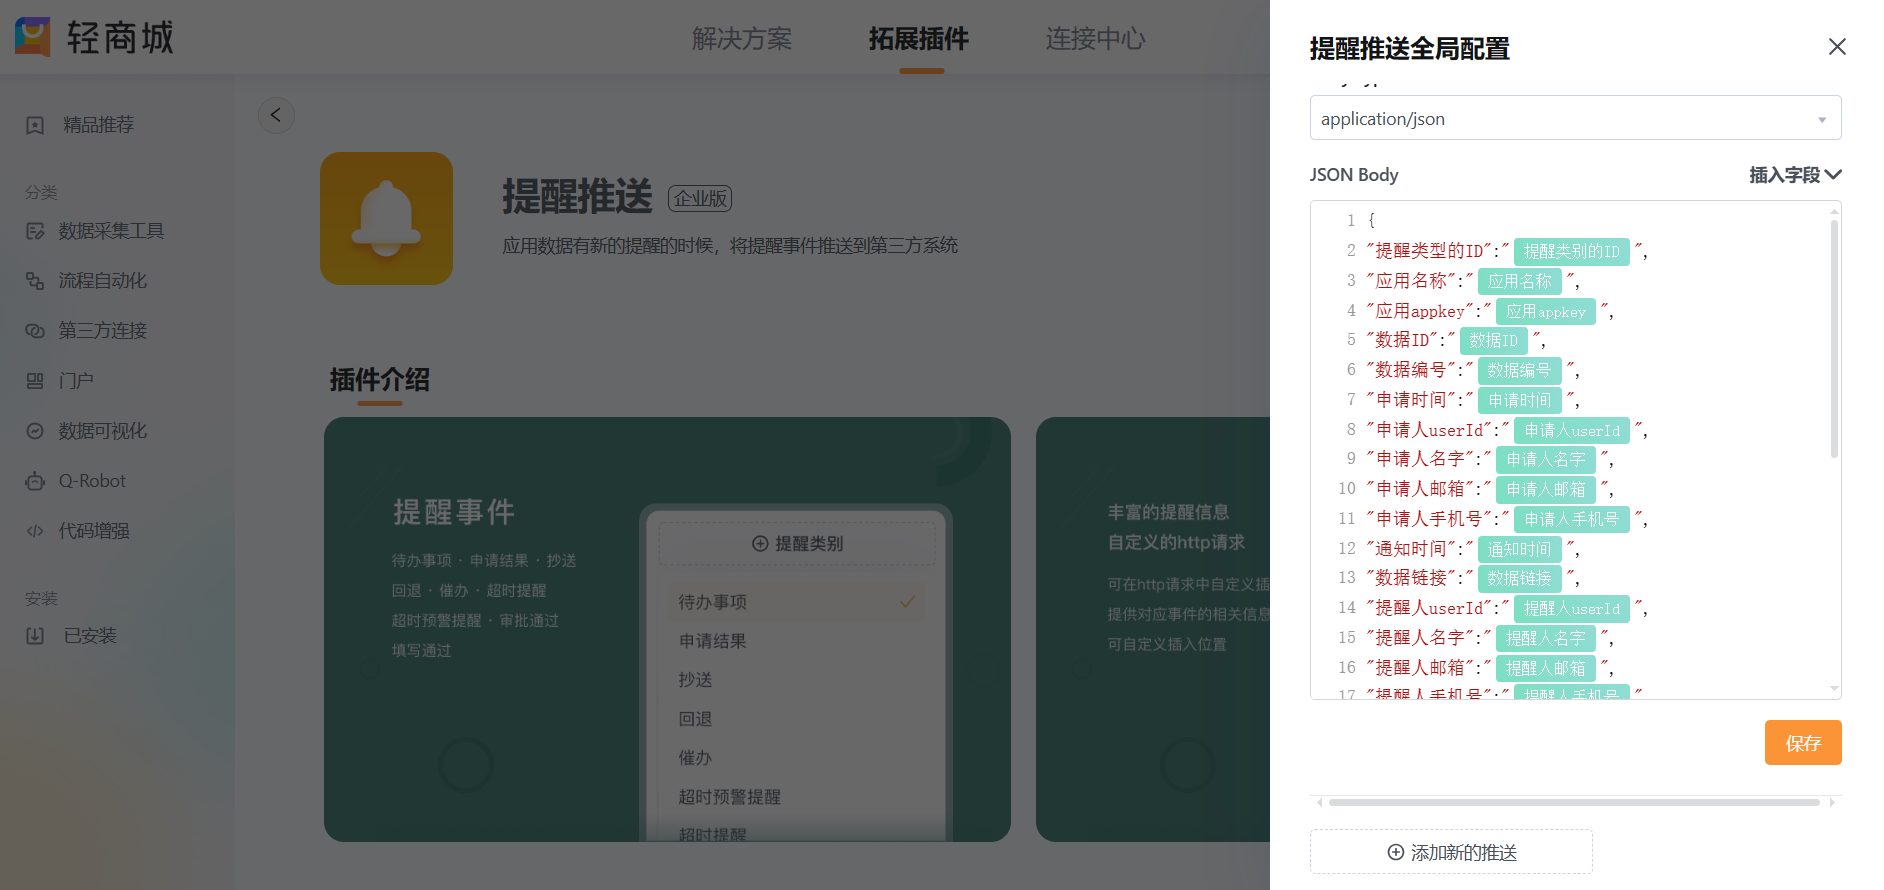Viewport: 1884px width, 890px height.
Task: Switch to the 解决方案 tab
Action: click(x=742, y=38)
